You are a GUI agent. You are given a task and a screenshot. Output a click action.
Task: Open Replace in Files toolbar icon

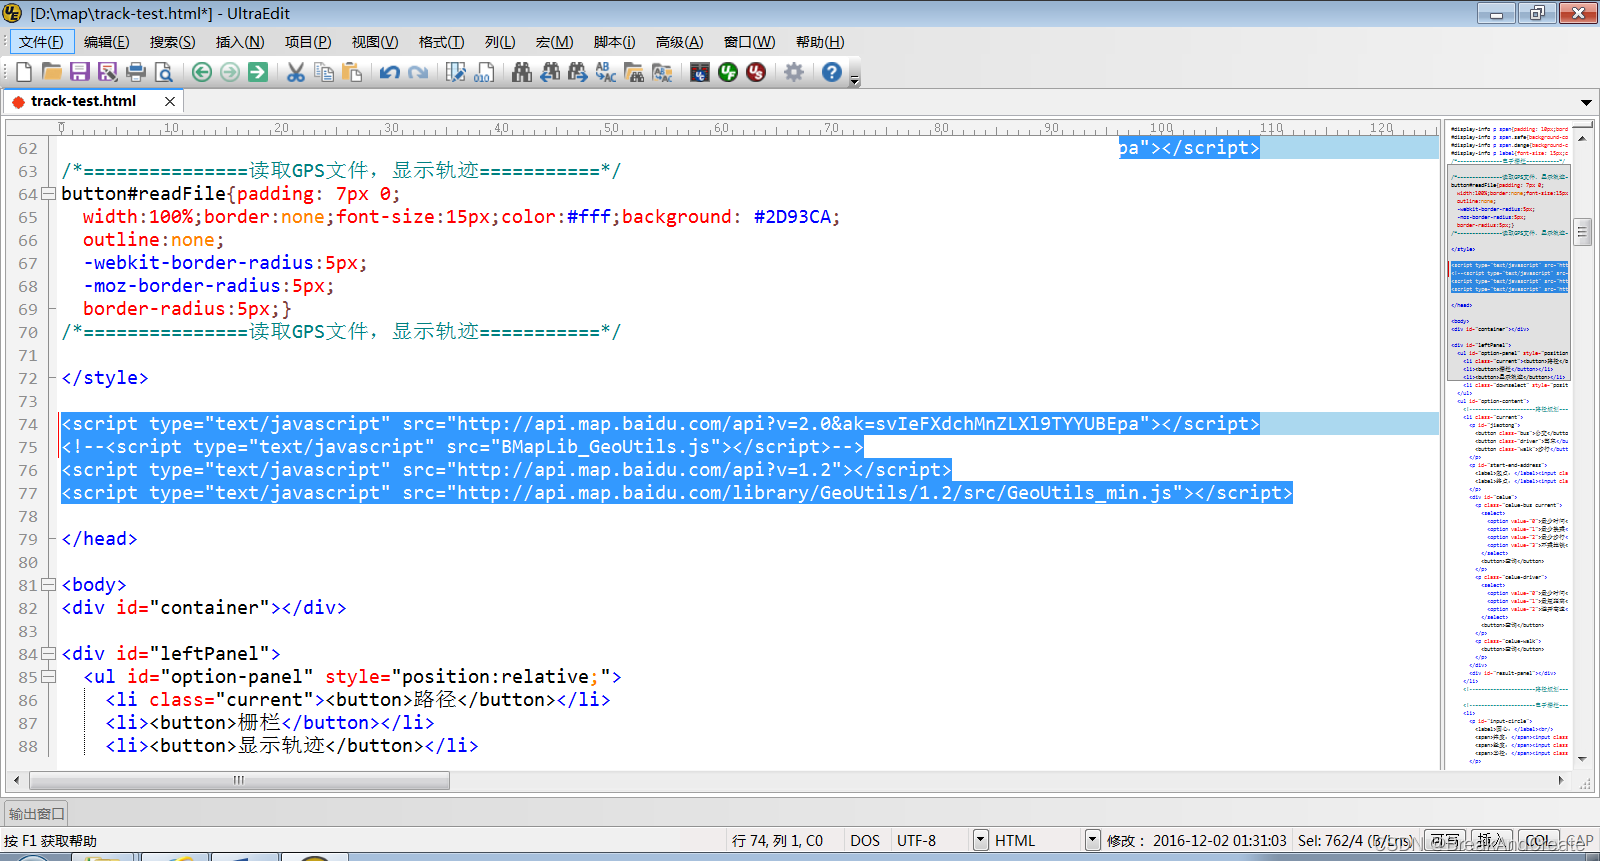click(662, 72)
